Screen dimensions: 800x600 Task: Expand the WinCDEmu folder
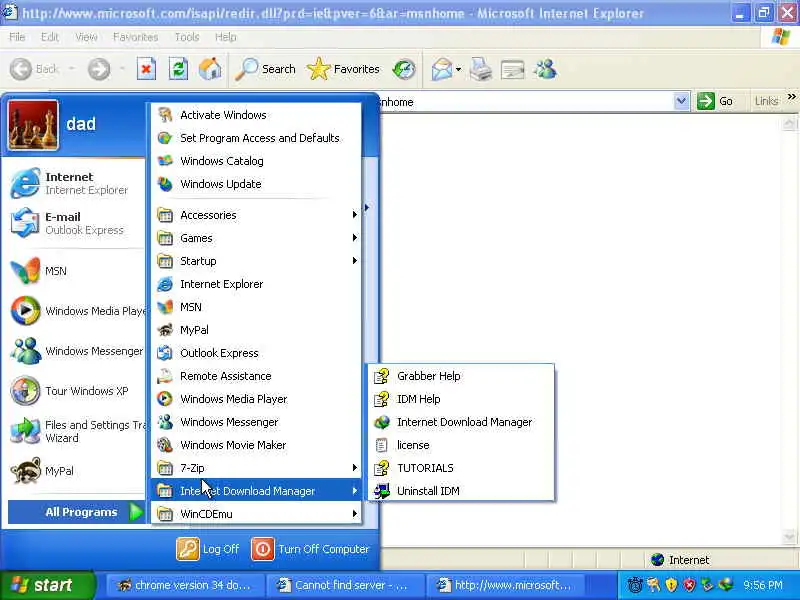tap(256, 514)
